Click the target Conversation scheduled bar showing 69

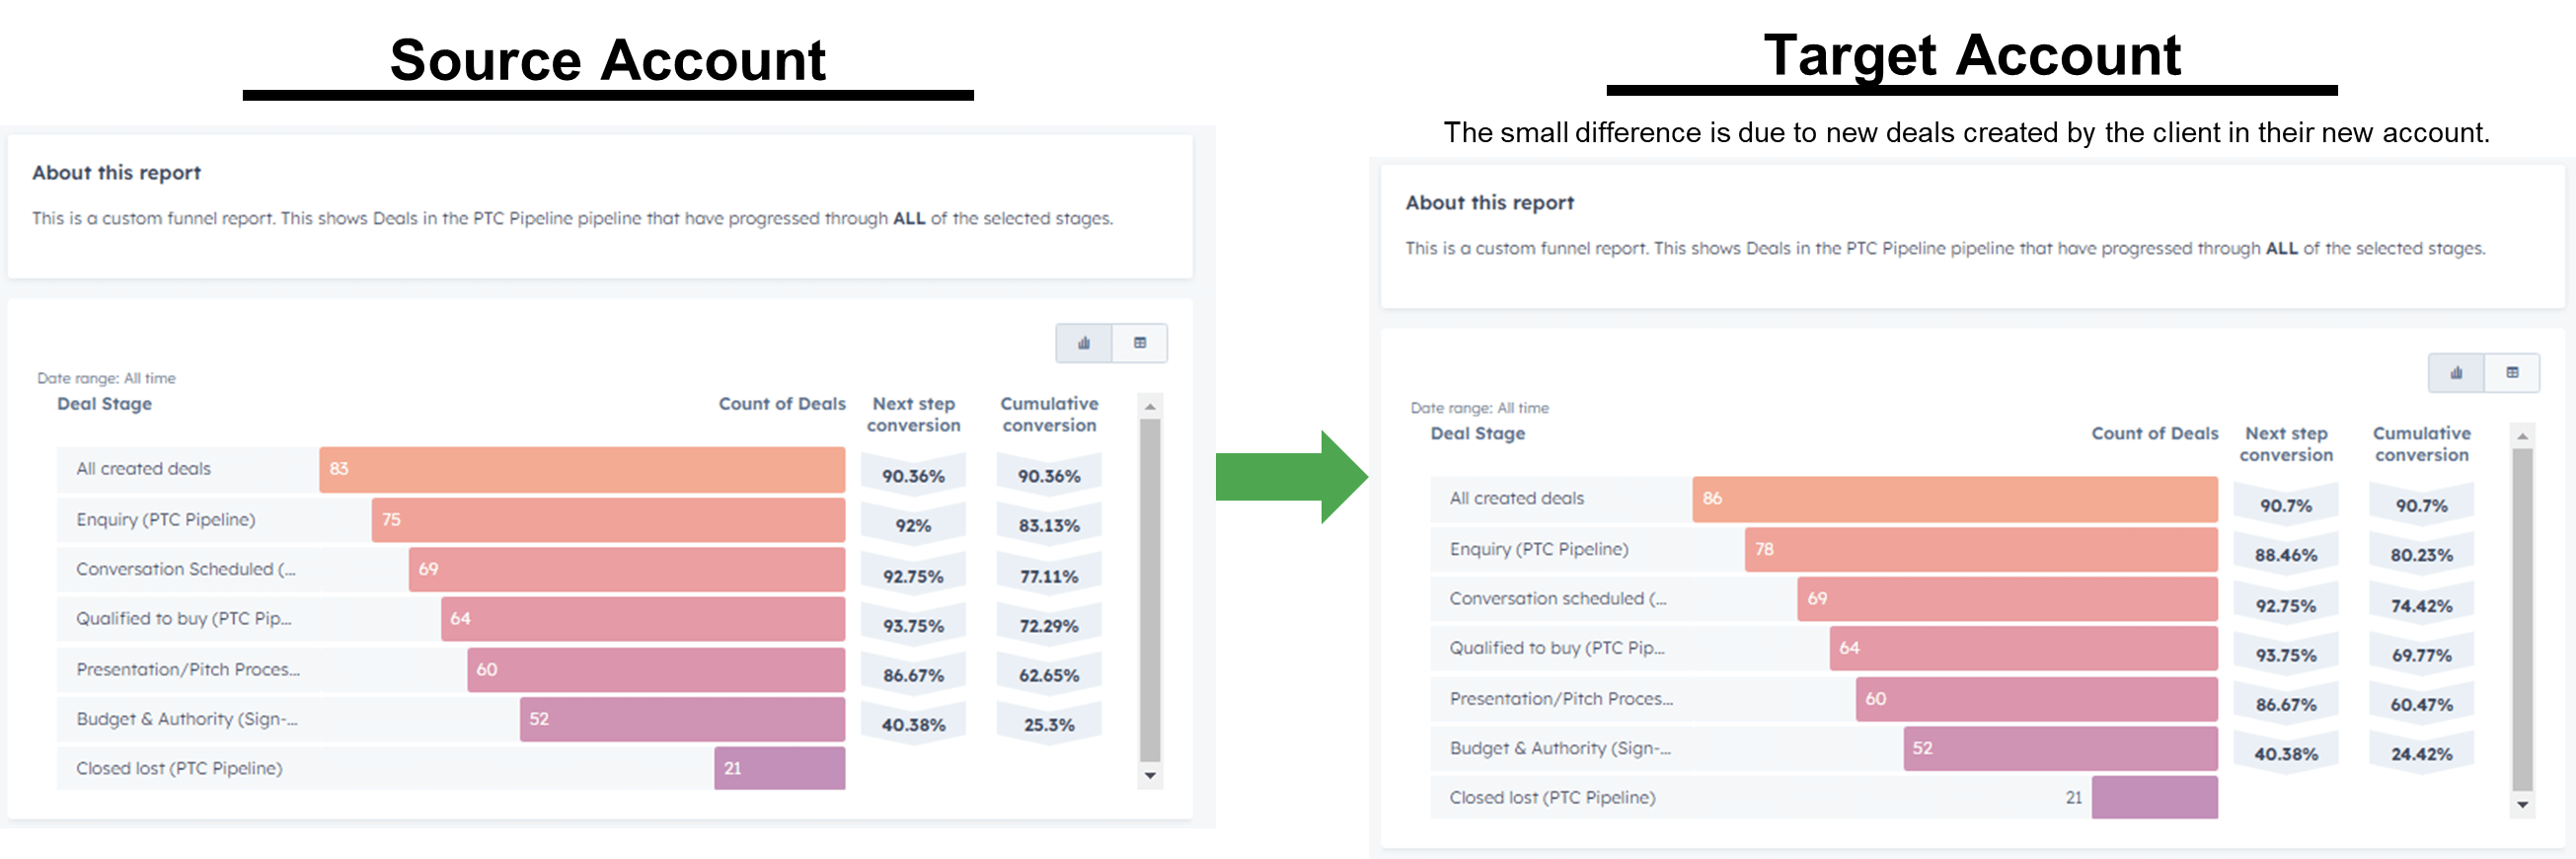pos(2007,599)
